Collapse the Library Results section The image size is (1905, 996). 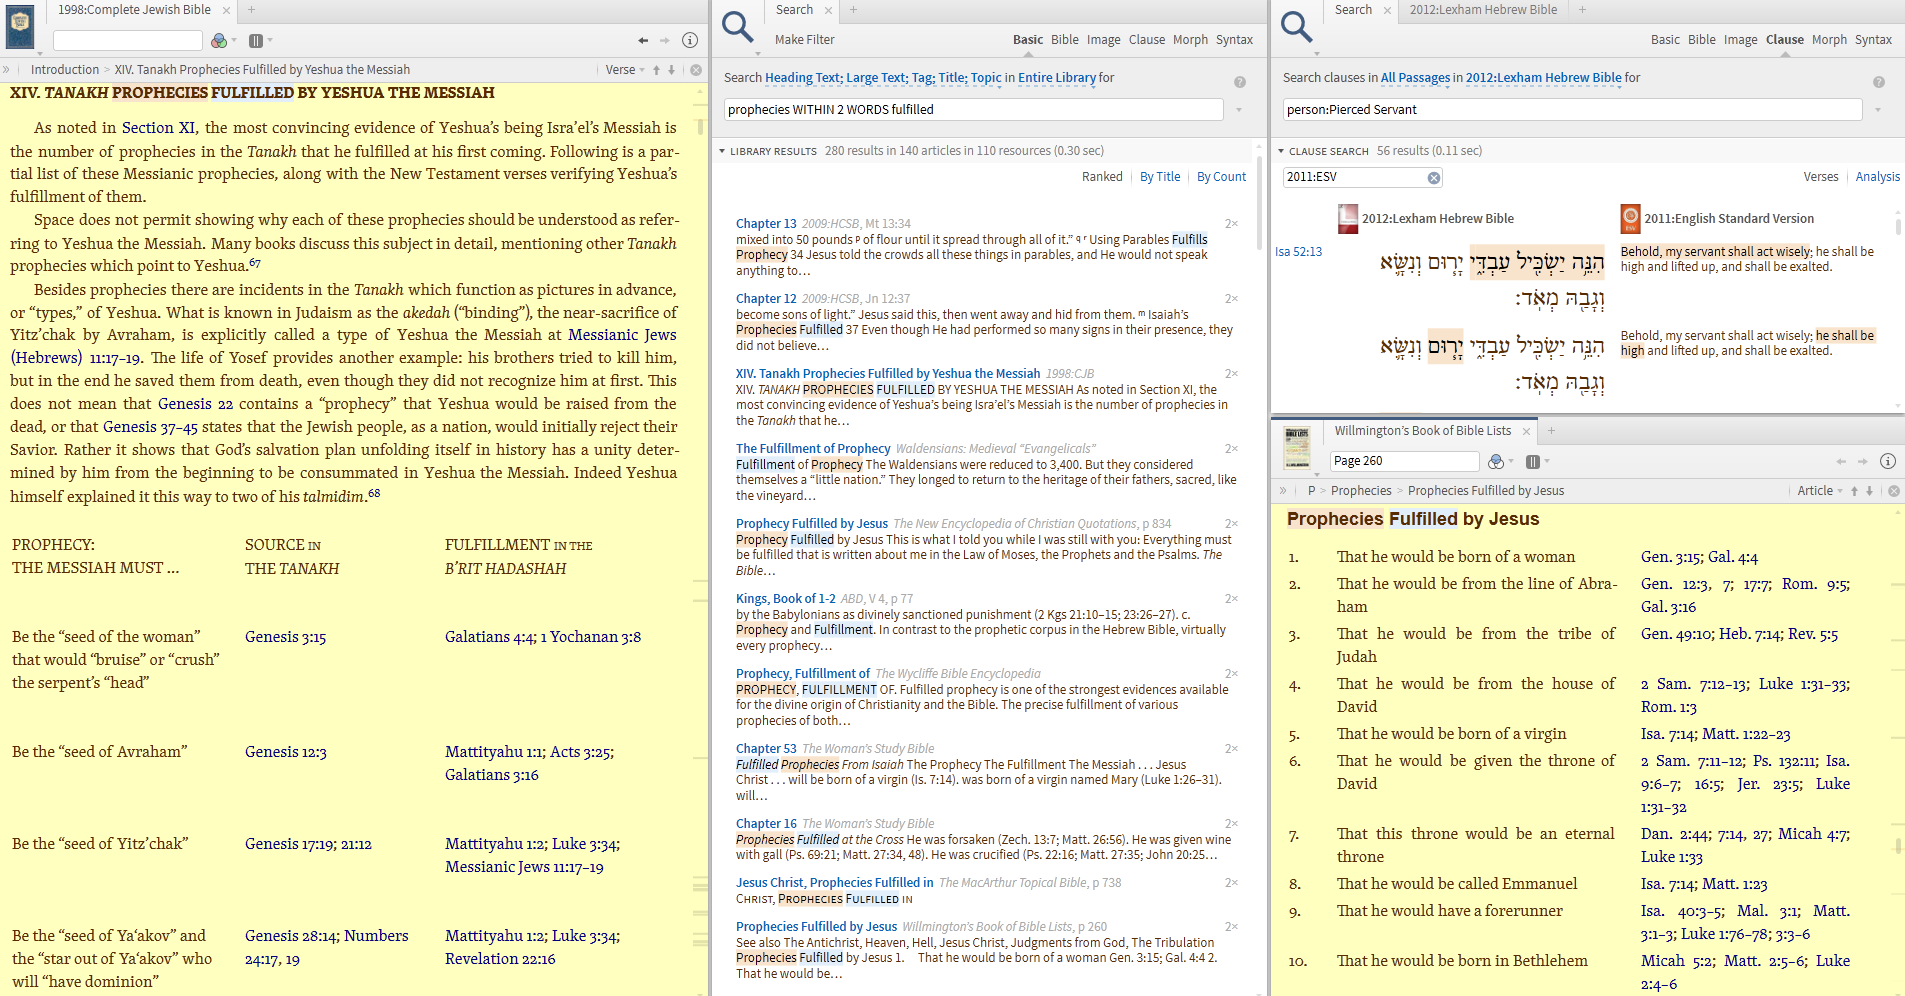click(722, 152)
